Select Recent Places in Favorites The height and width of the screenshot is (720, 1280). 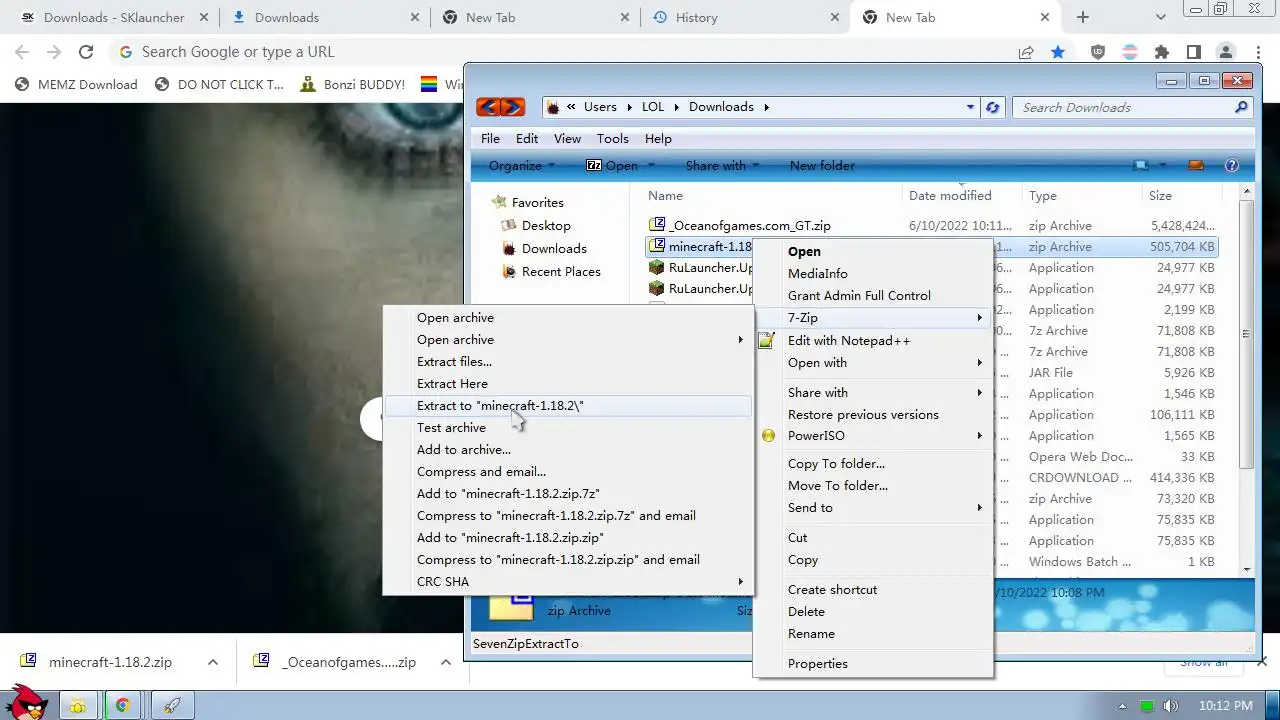click(561, 271)
